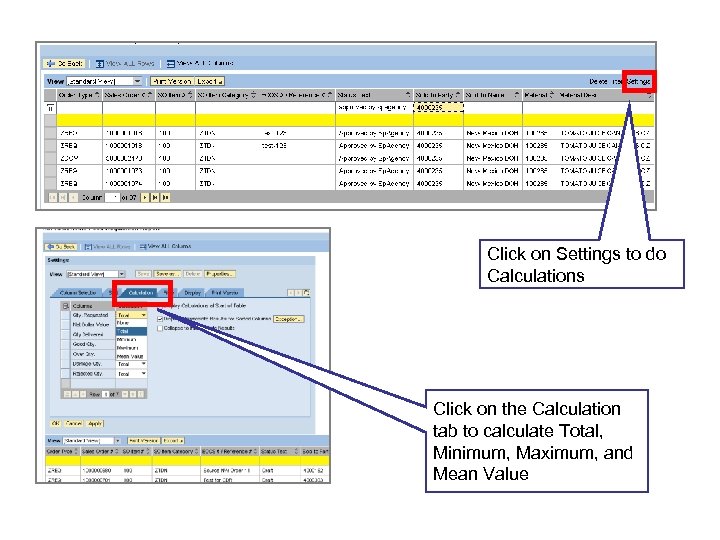This screenshot has width=720, height=540.
Task: Sort by Order Type column in upper table
Action: click(78, 95)
